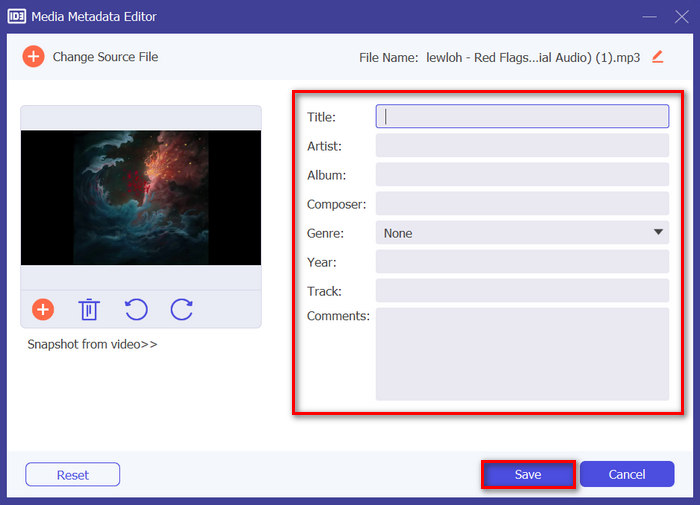This screenshot has width=700, height=505.
Task: Save the metadata changes
Action: click(528, 474)
